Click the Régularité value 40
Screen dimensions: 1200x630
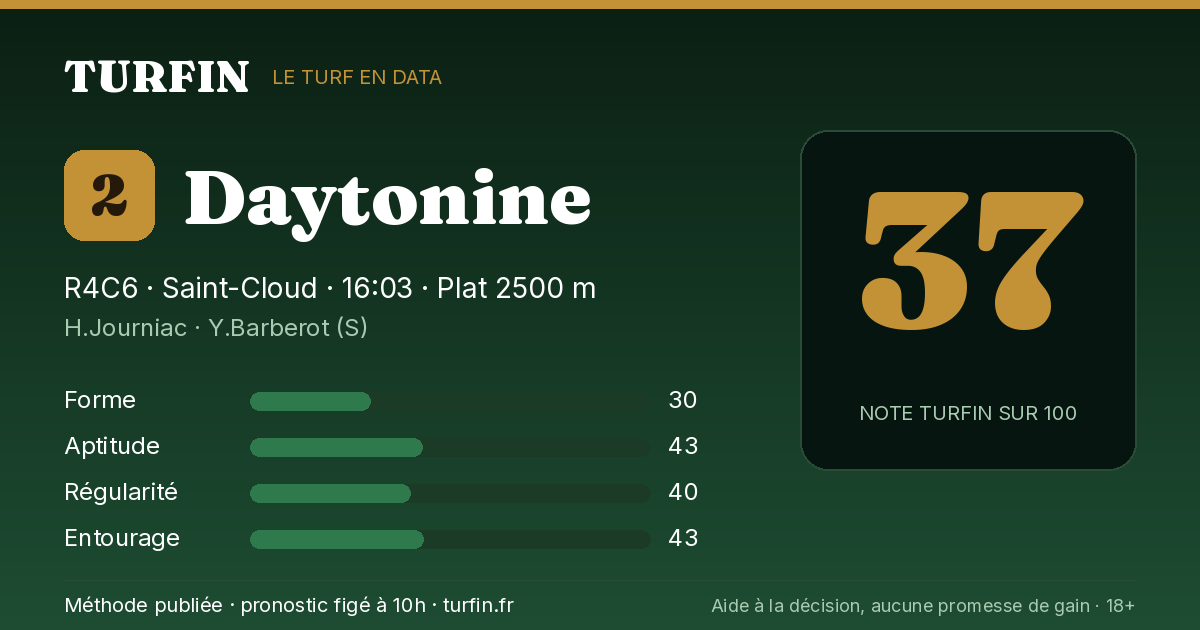[683, 492]
